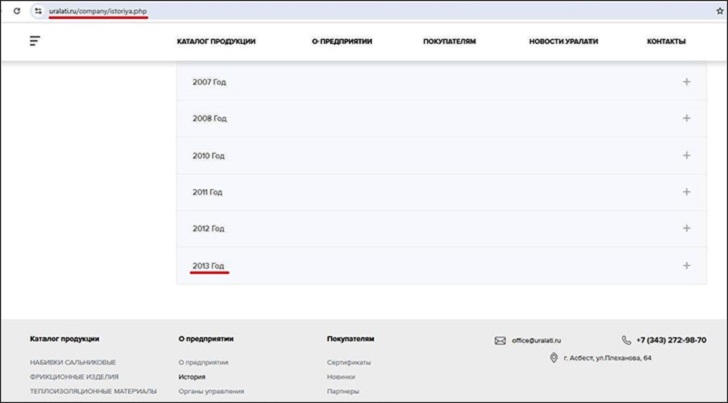Viewport: 728px width, 403px height.
Task: Go to Покупателям menu item
Action: [449, 41]
